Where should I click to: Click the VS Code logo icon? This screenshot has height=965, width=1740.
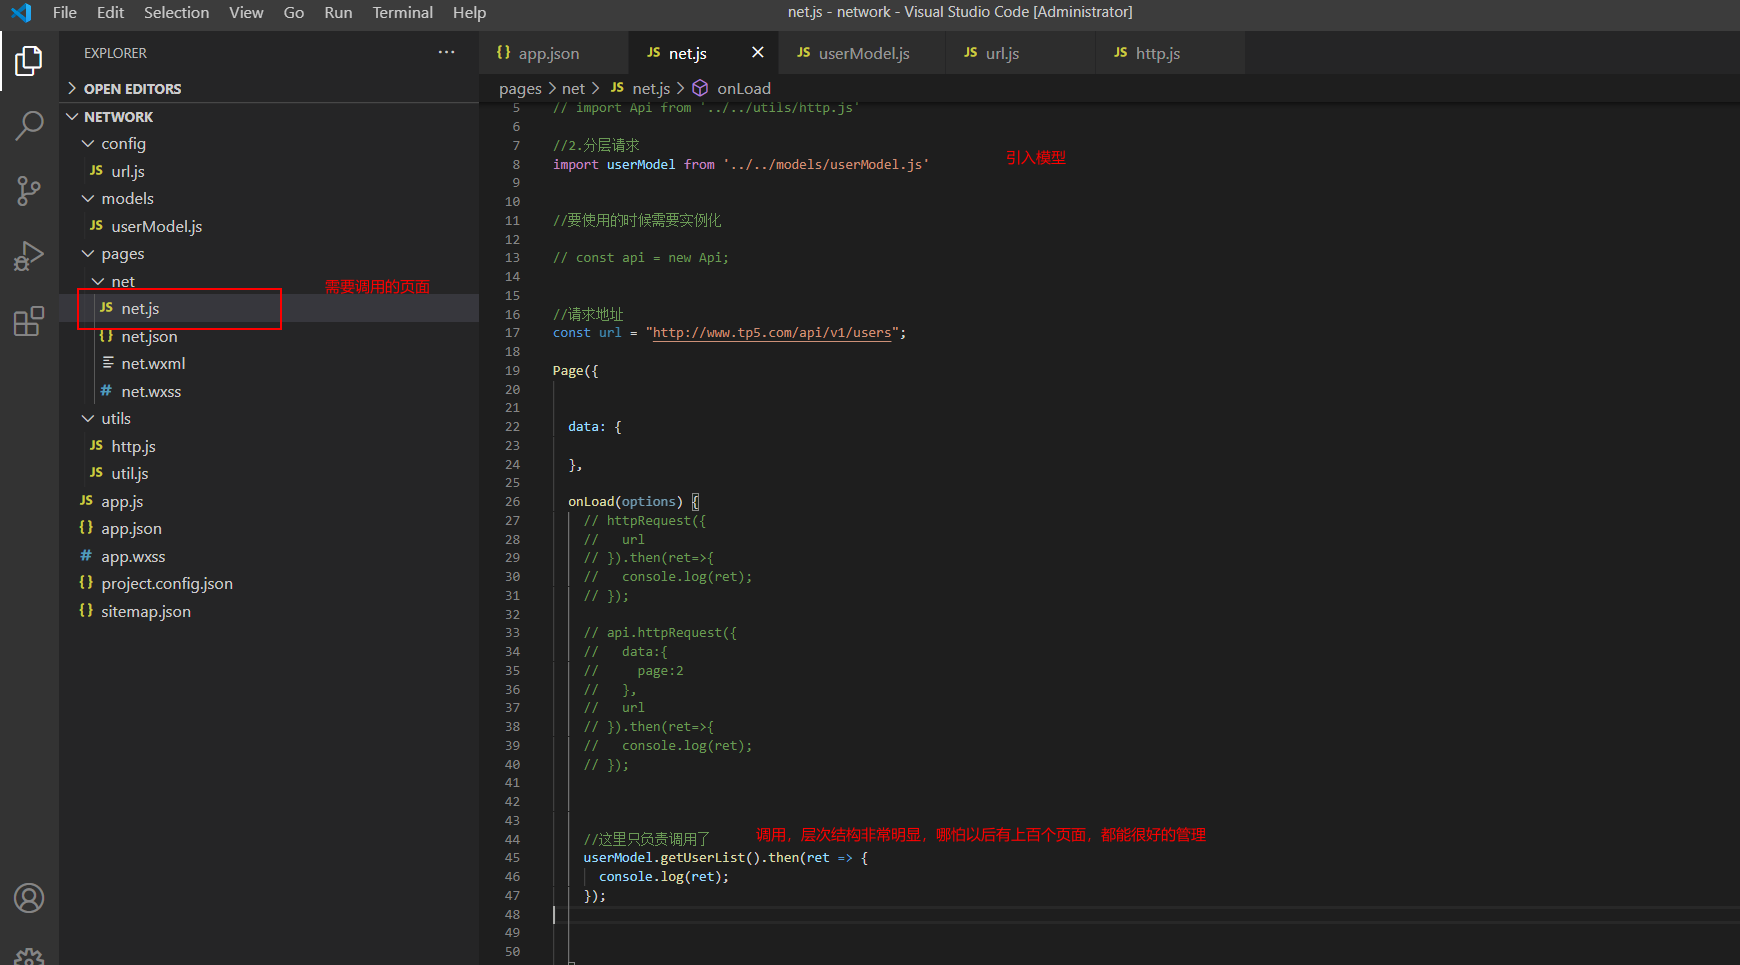(21, 12)
